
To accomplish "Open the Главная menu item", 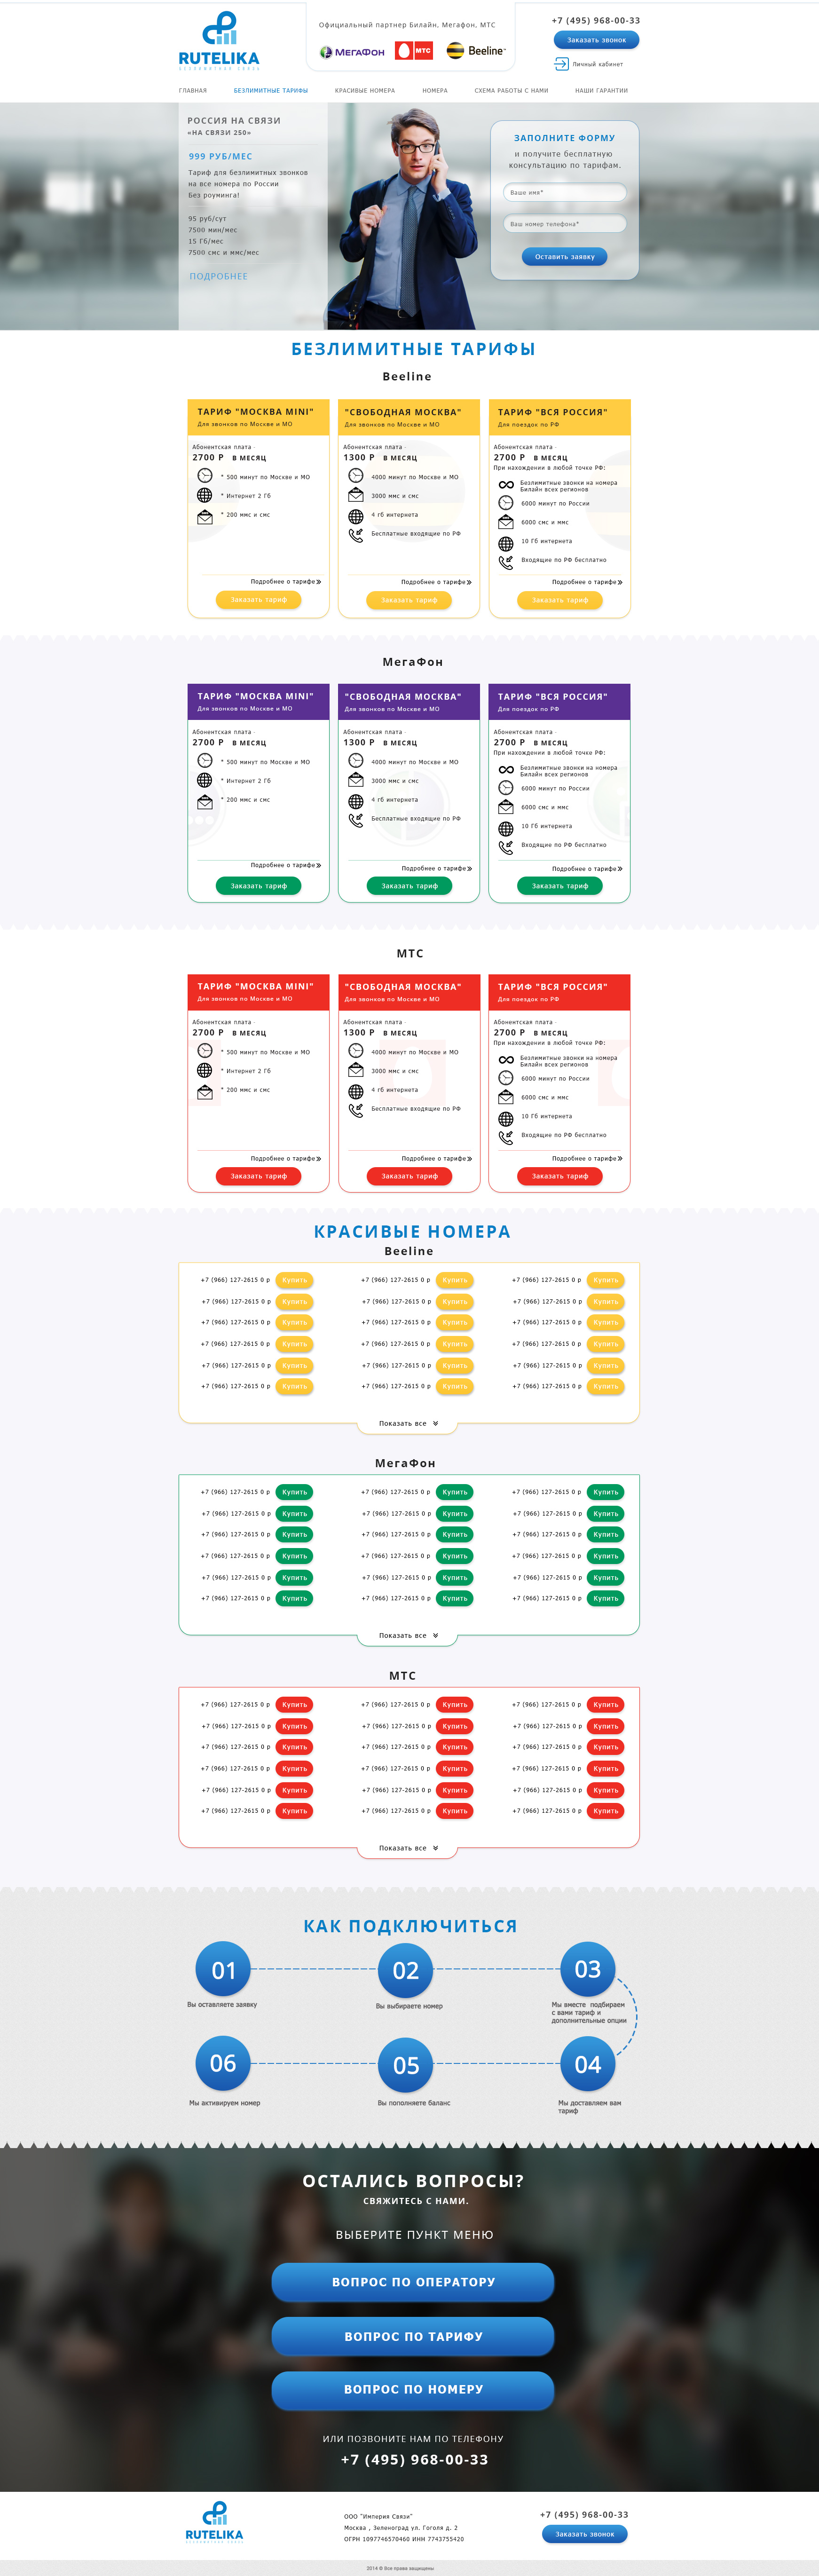I will coord(193,91).
